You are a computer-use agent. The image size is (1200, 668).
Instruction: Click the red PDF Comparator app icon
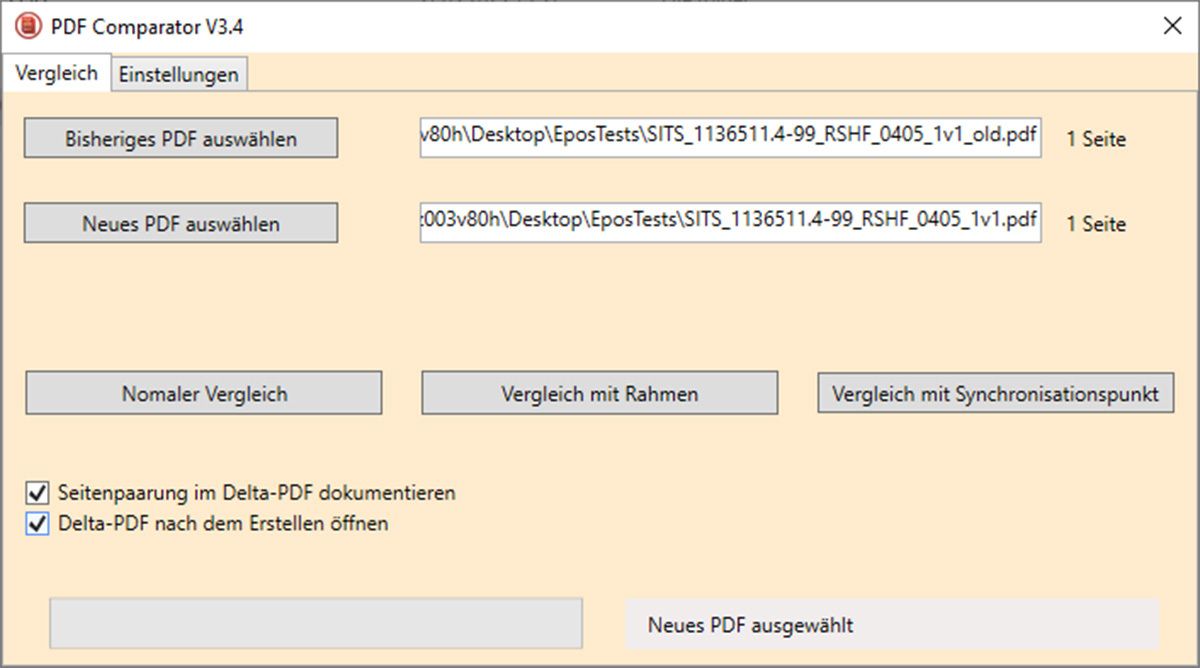tap(29, 27)
